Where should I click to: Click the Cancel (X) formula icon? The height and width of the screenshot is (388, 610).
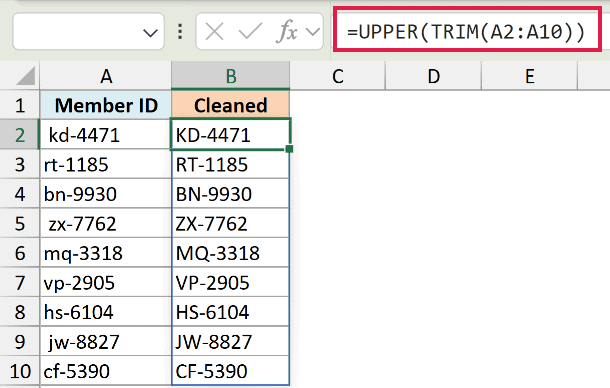coord(214,31)
